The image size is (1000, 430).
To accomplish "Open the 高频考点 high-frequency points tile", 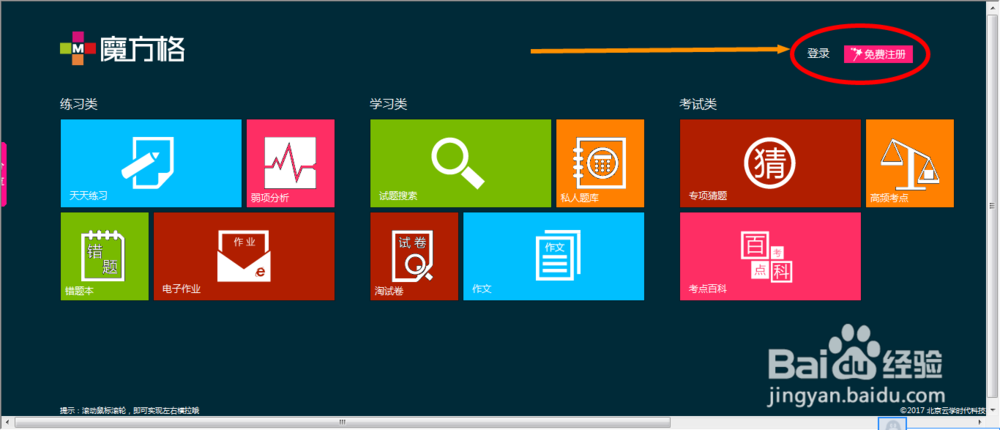I will click(x=910, y=163).
